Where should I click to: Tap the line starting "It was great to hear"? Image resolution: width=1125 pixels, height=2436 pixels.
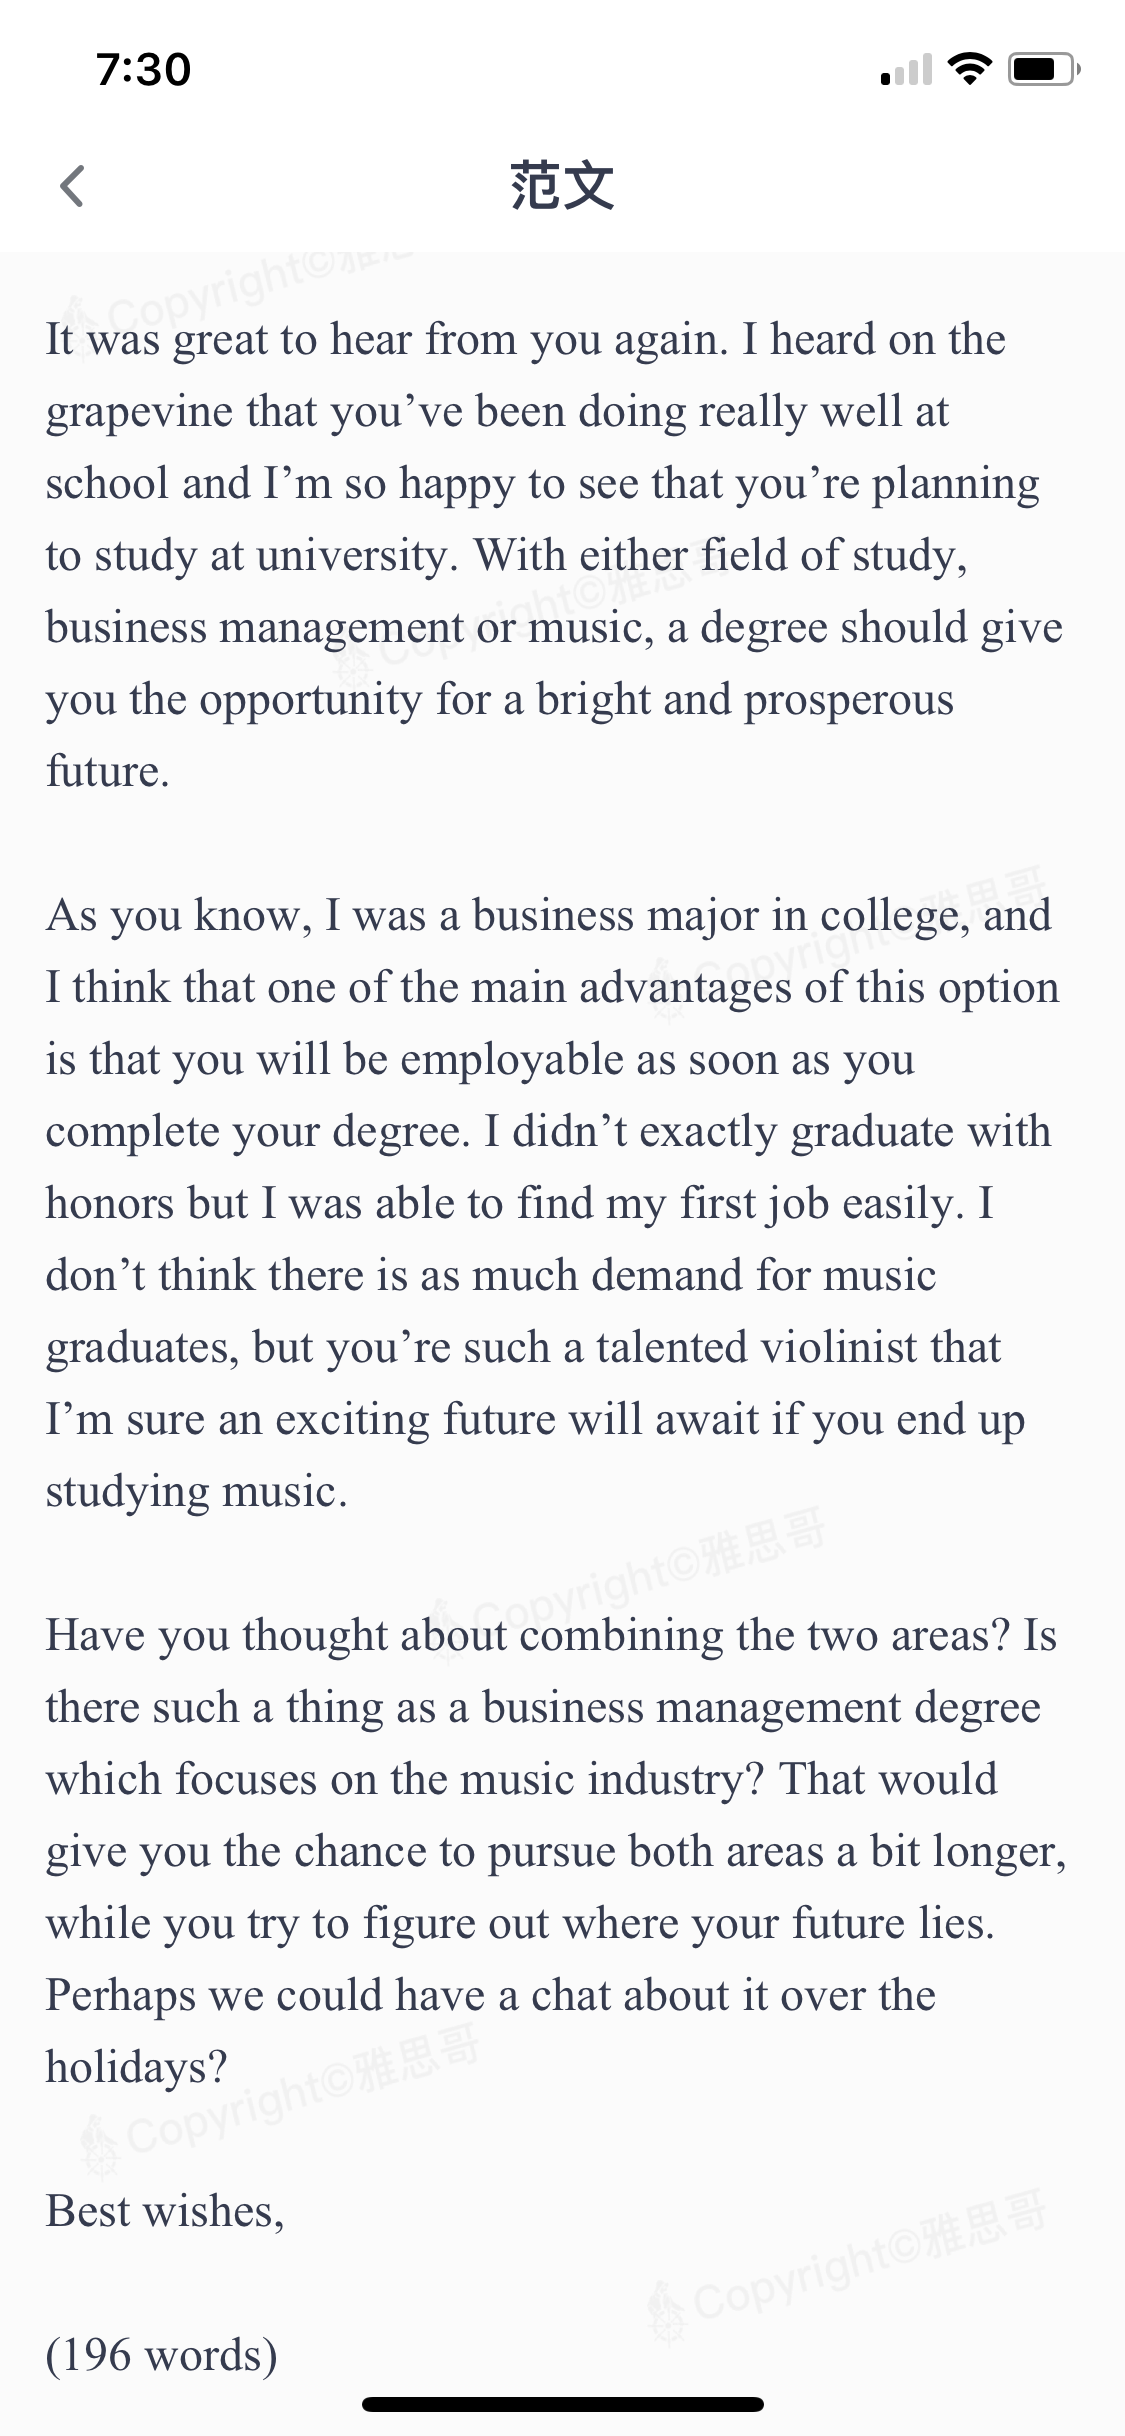click(x=525, y=340)
